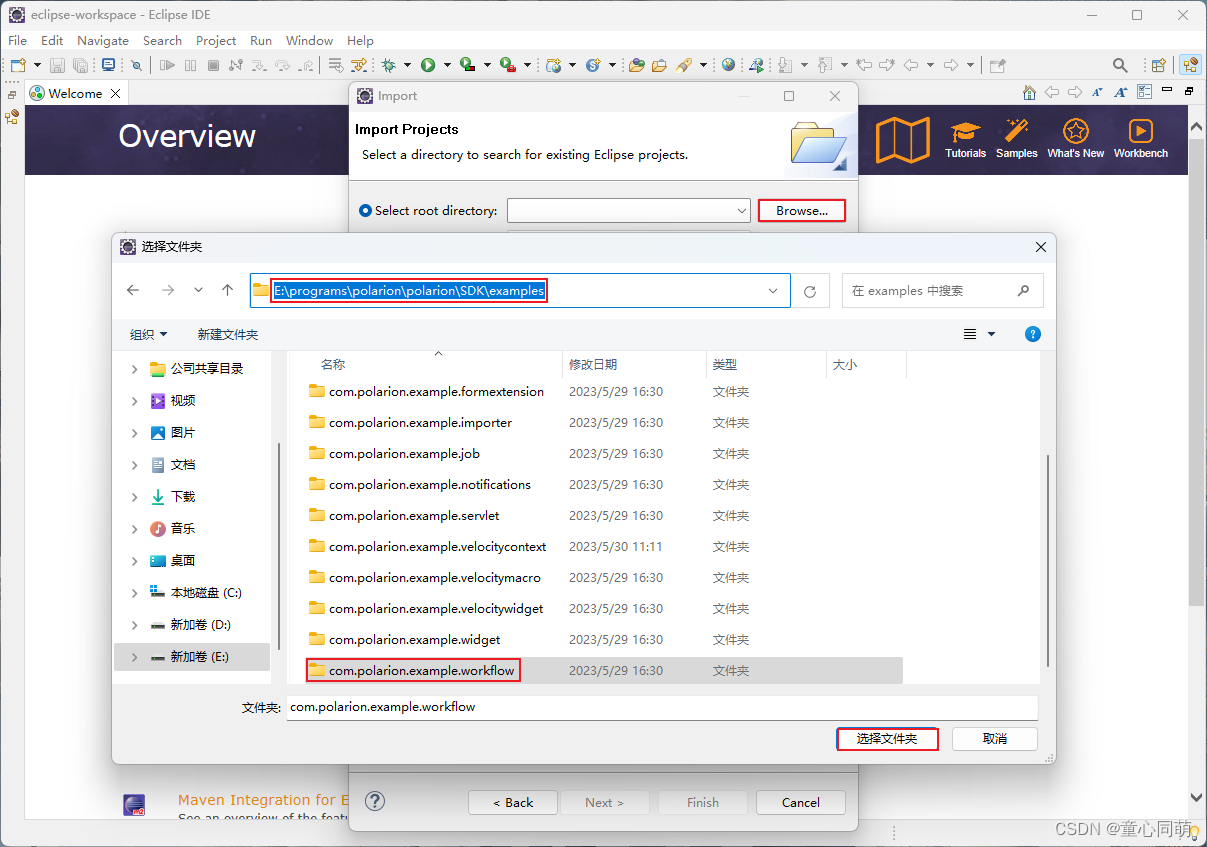Viewport: 1207px width, 847px height.
Task: Click the Open Type icon
Action: tap(637, 65)
